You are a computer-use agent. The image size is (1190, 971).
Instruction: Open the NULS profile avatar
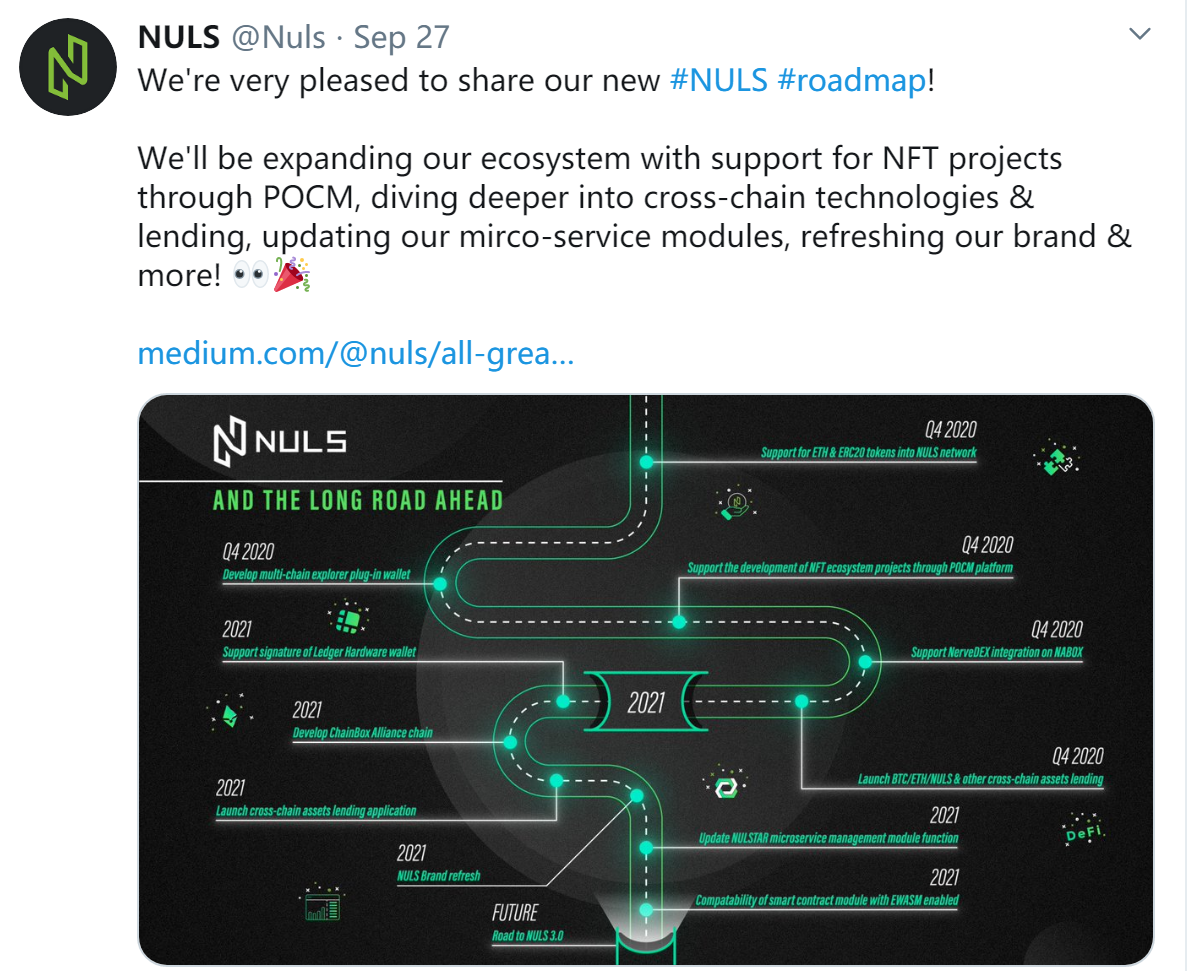point(68,67)
